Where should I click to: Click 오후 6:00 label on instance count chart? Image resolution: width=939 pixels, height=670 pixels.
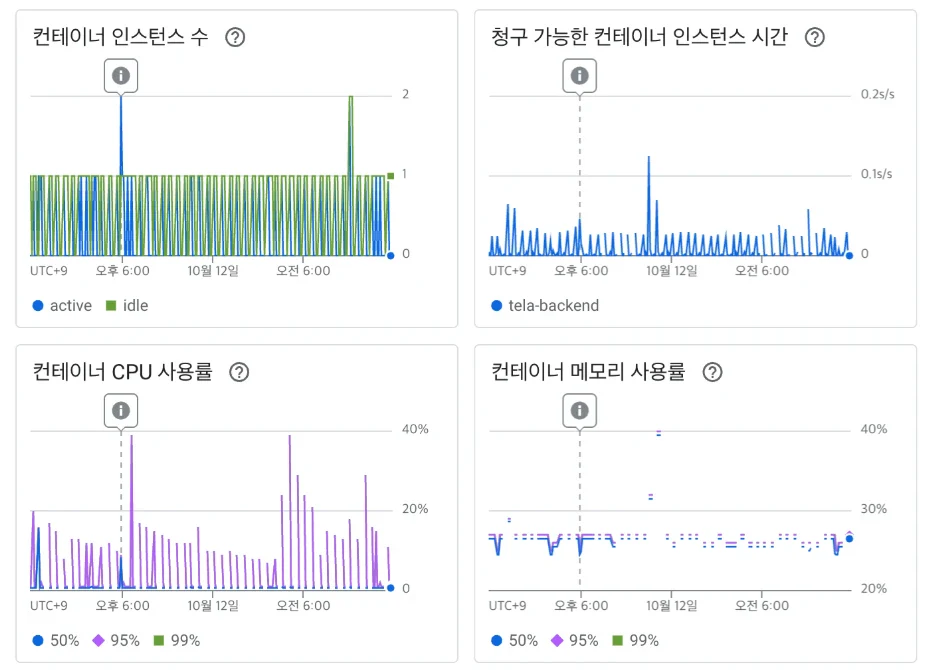[x=123, y=271]
